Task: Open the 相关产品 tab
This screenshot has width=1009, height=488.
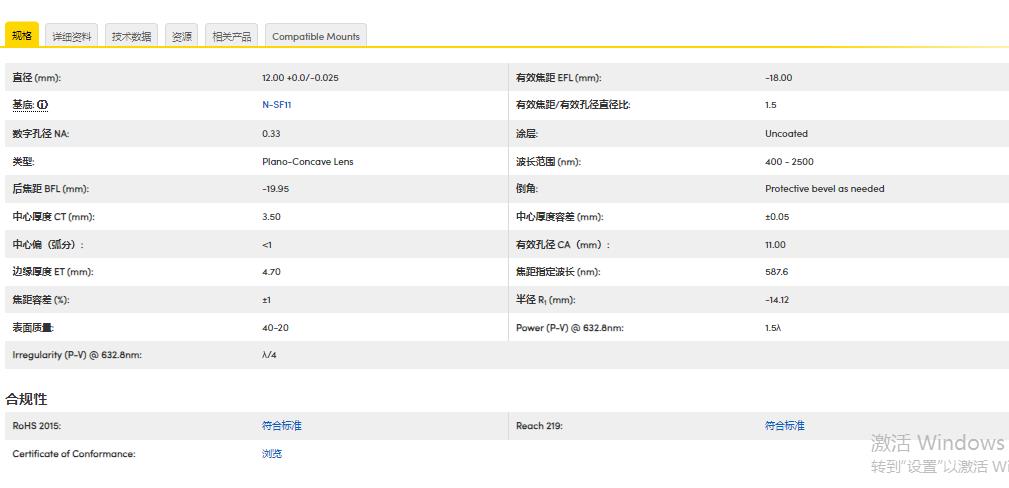Action: point(231,36)
